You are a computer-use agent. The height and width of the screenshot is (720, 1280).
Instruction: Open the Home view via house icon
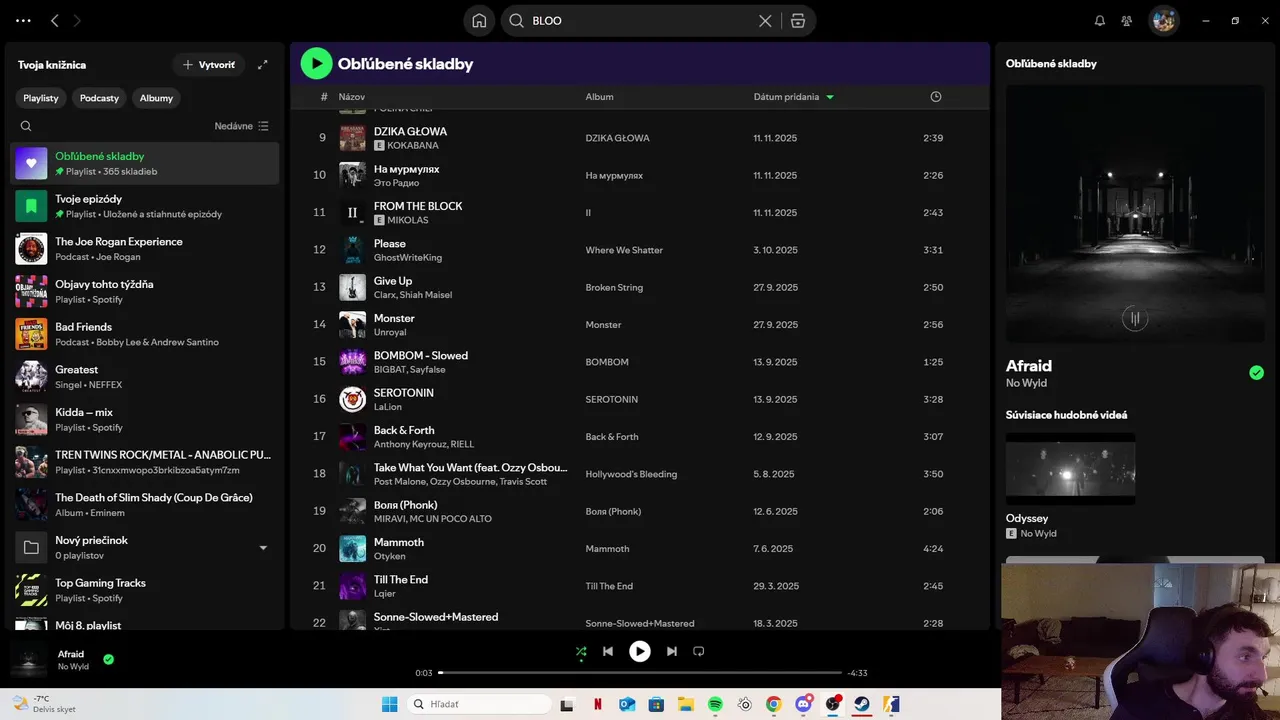(479, 21)
